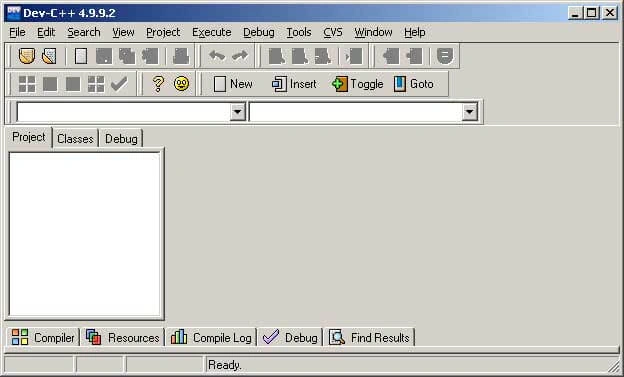This screenshot has height=377, width=624.
Task: Open the Debug menu in menu bar
Action: [259, 32]
